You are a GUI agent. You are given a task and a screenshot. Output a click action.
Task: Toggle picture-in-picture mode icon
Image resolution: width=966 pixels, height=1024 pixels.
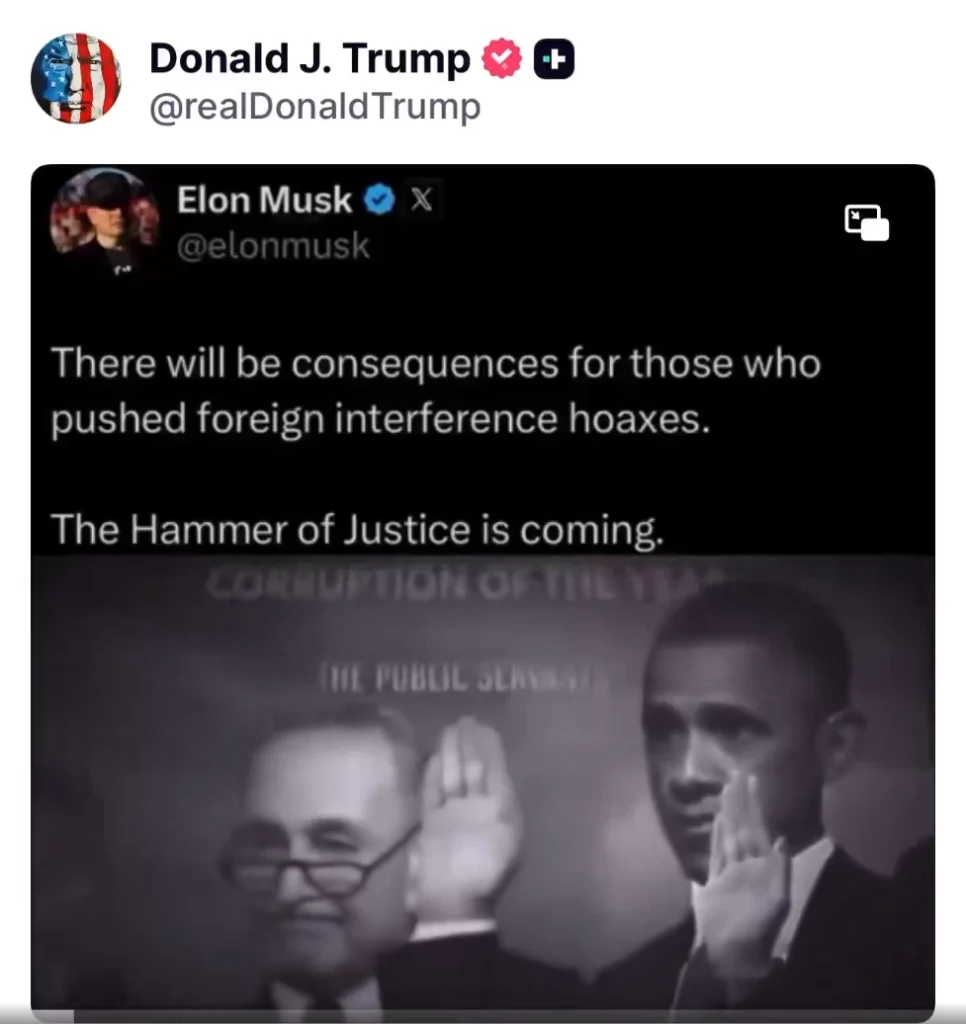tap(866, 223)
